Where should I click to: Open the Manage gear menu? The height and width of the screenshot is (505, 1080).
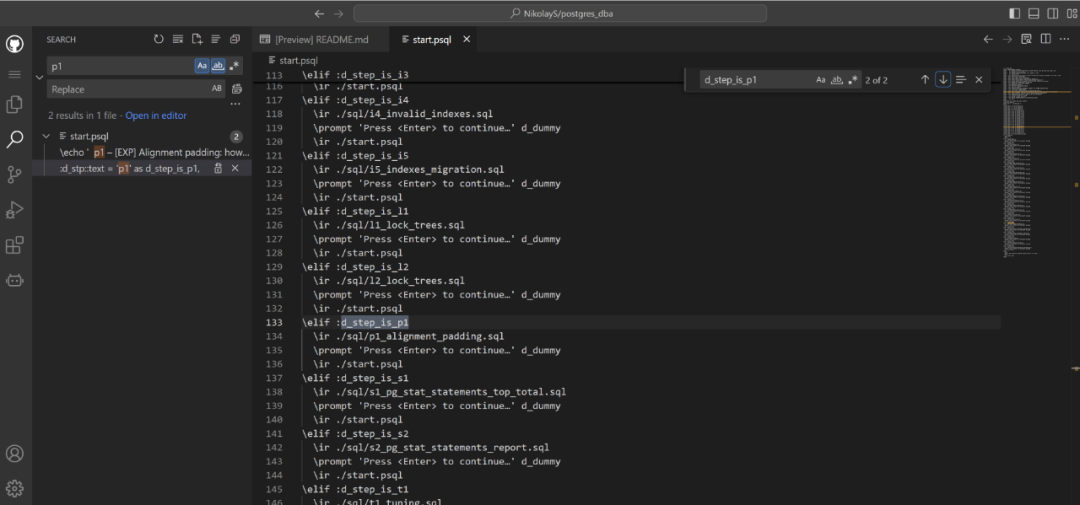[15, 488]
